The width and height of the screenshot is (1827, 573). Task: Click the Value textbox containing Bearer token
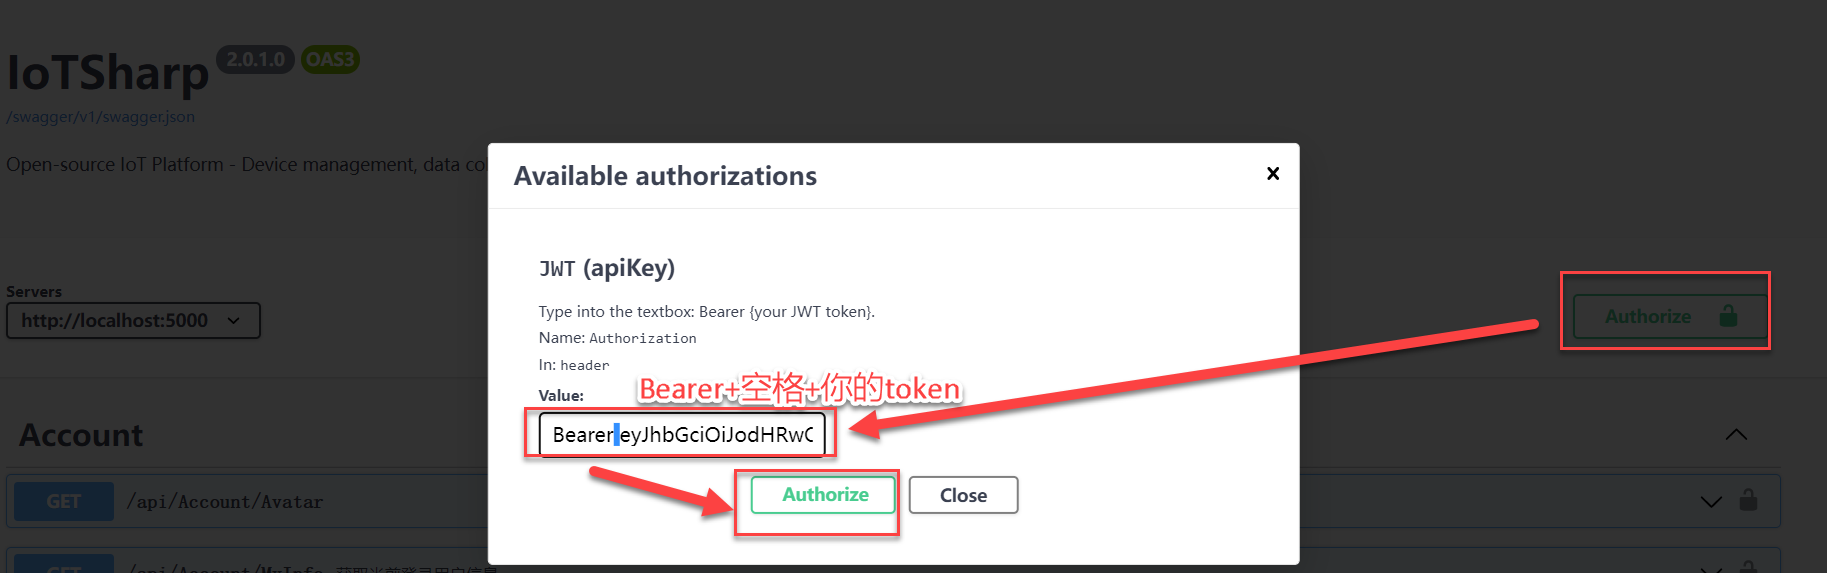tap(682, 435)
